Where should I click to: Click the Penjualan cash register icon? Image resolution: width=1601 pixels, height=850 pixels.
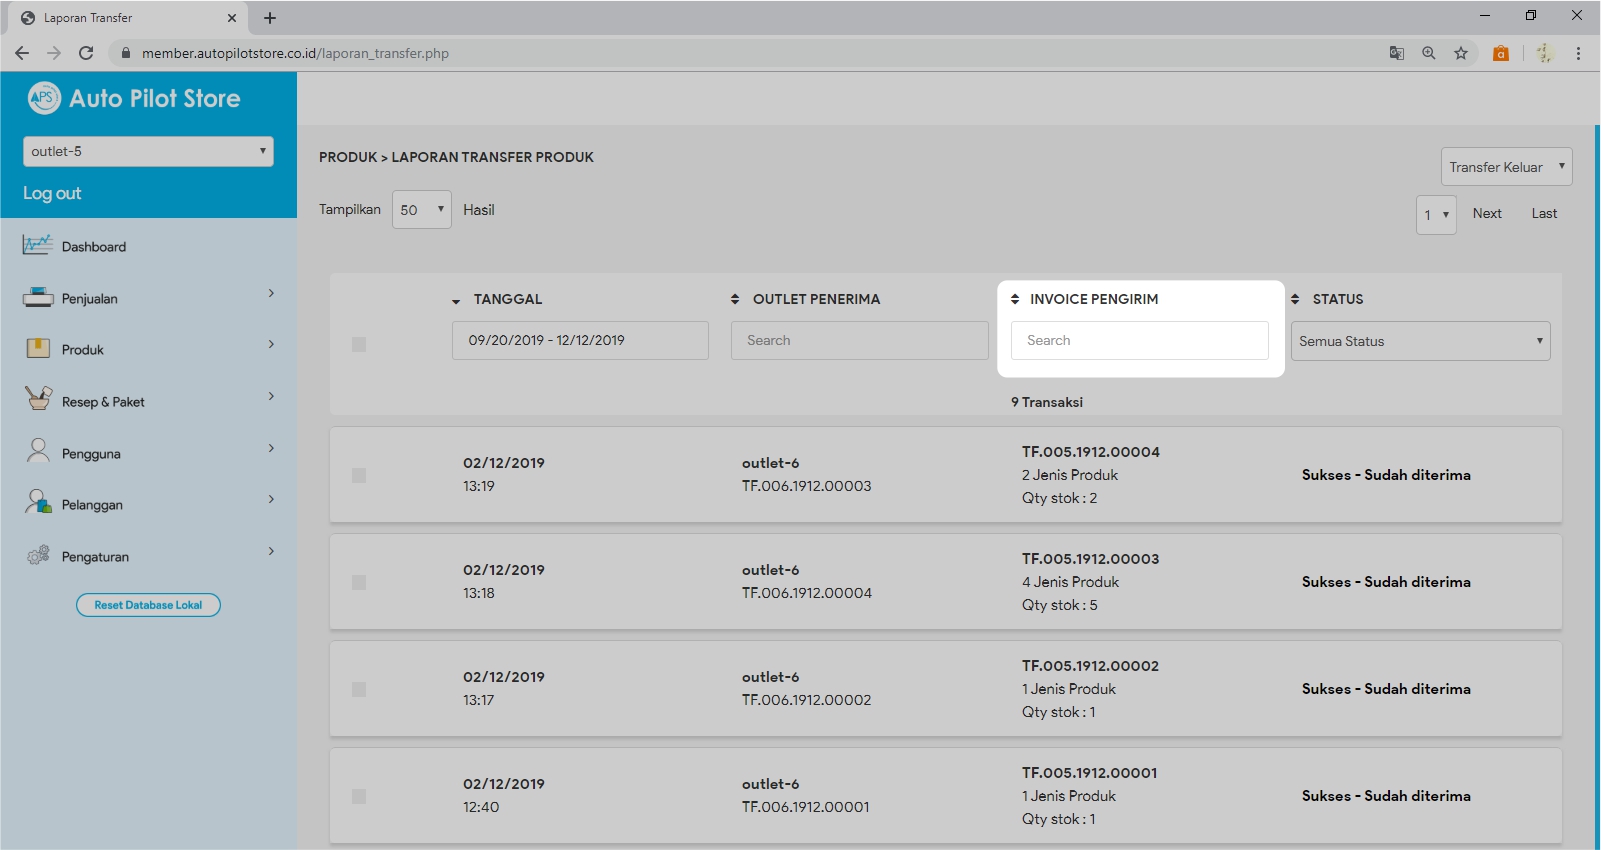pos(37,297)
